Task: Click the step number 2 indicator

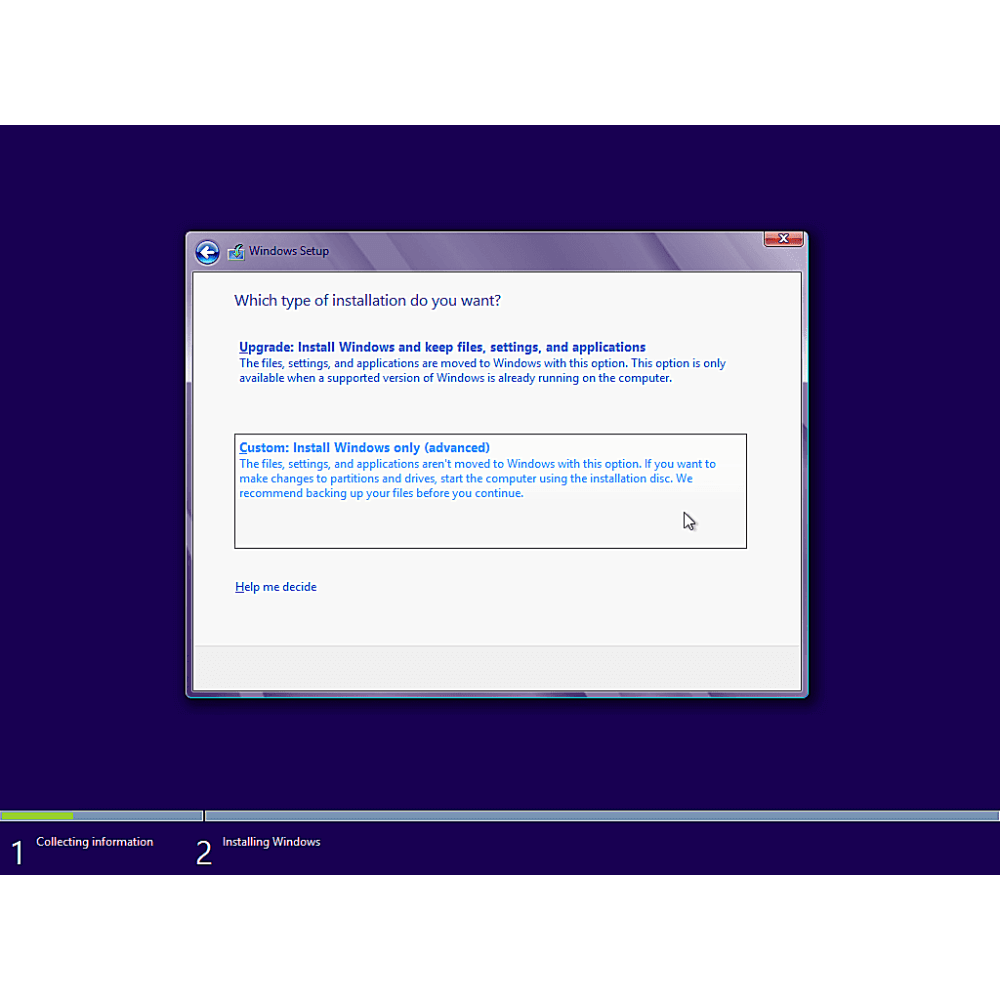Action: click(204, 853)
